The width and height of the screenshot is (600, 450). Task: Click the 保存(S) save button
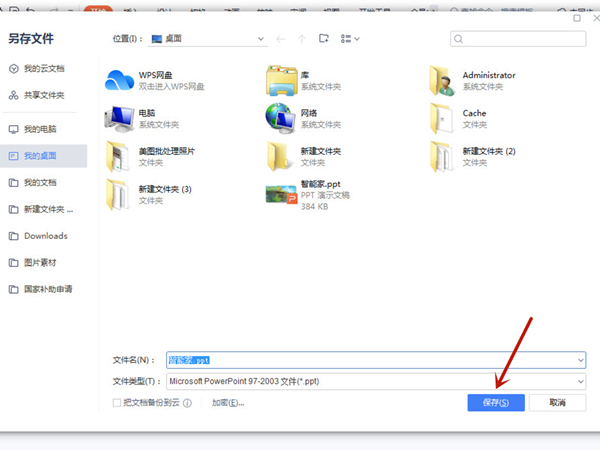click(x=496, y=402)
